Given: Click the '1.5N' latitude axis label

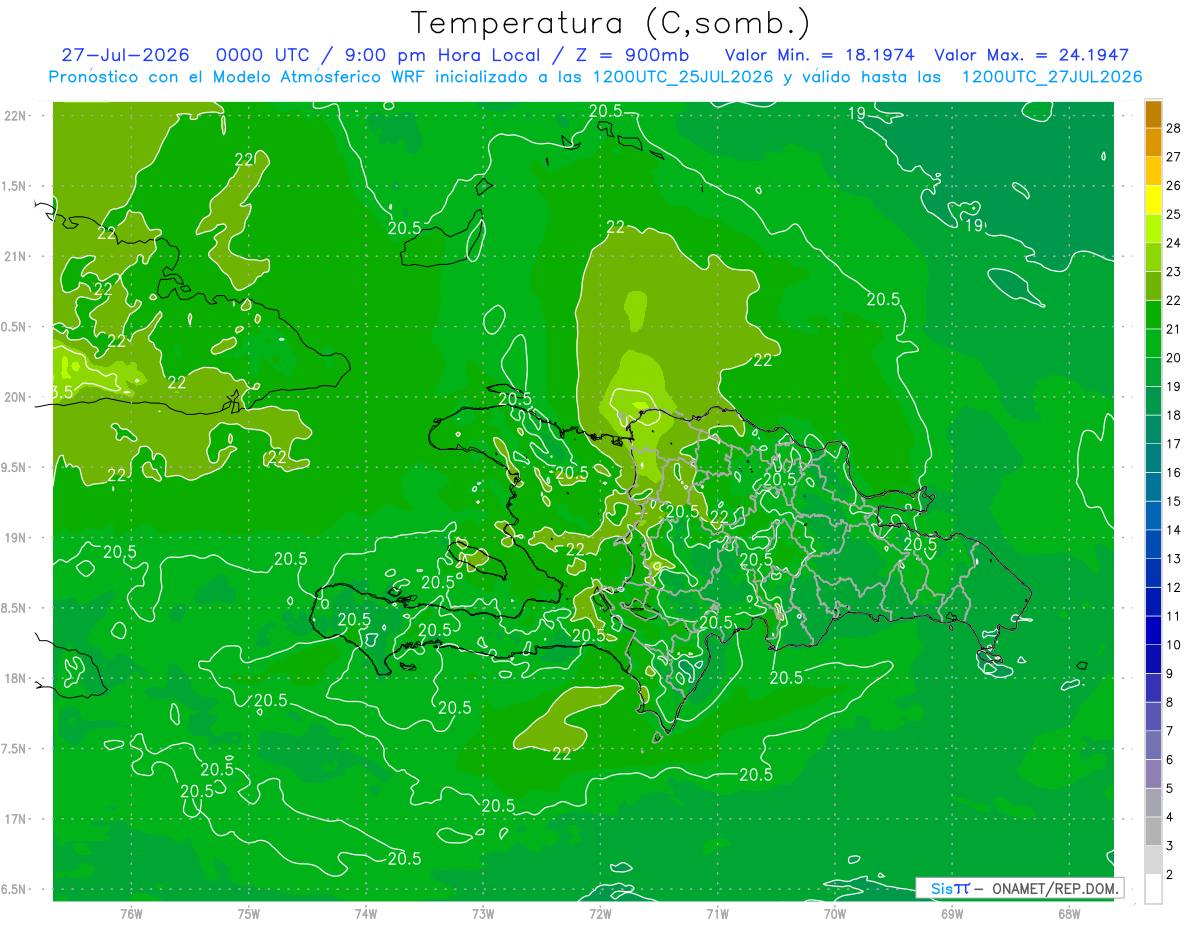Looking at the screenshot, I should click(15, 186).
